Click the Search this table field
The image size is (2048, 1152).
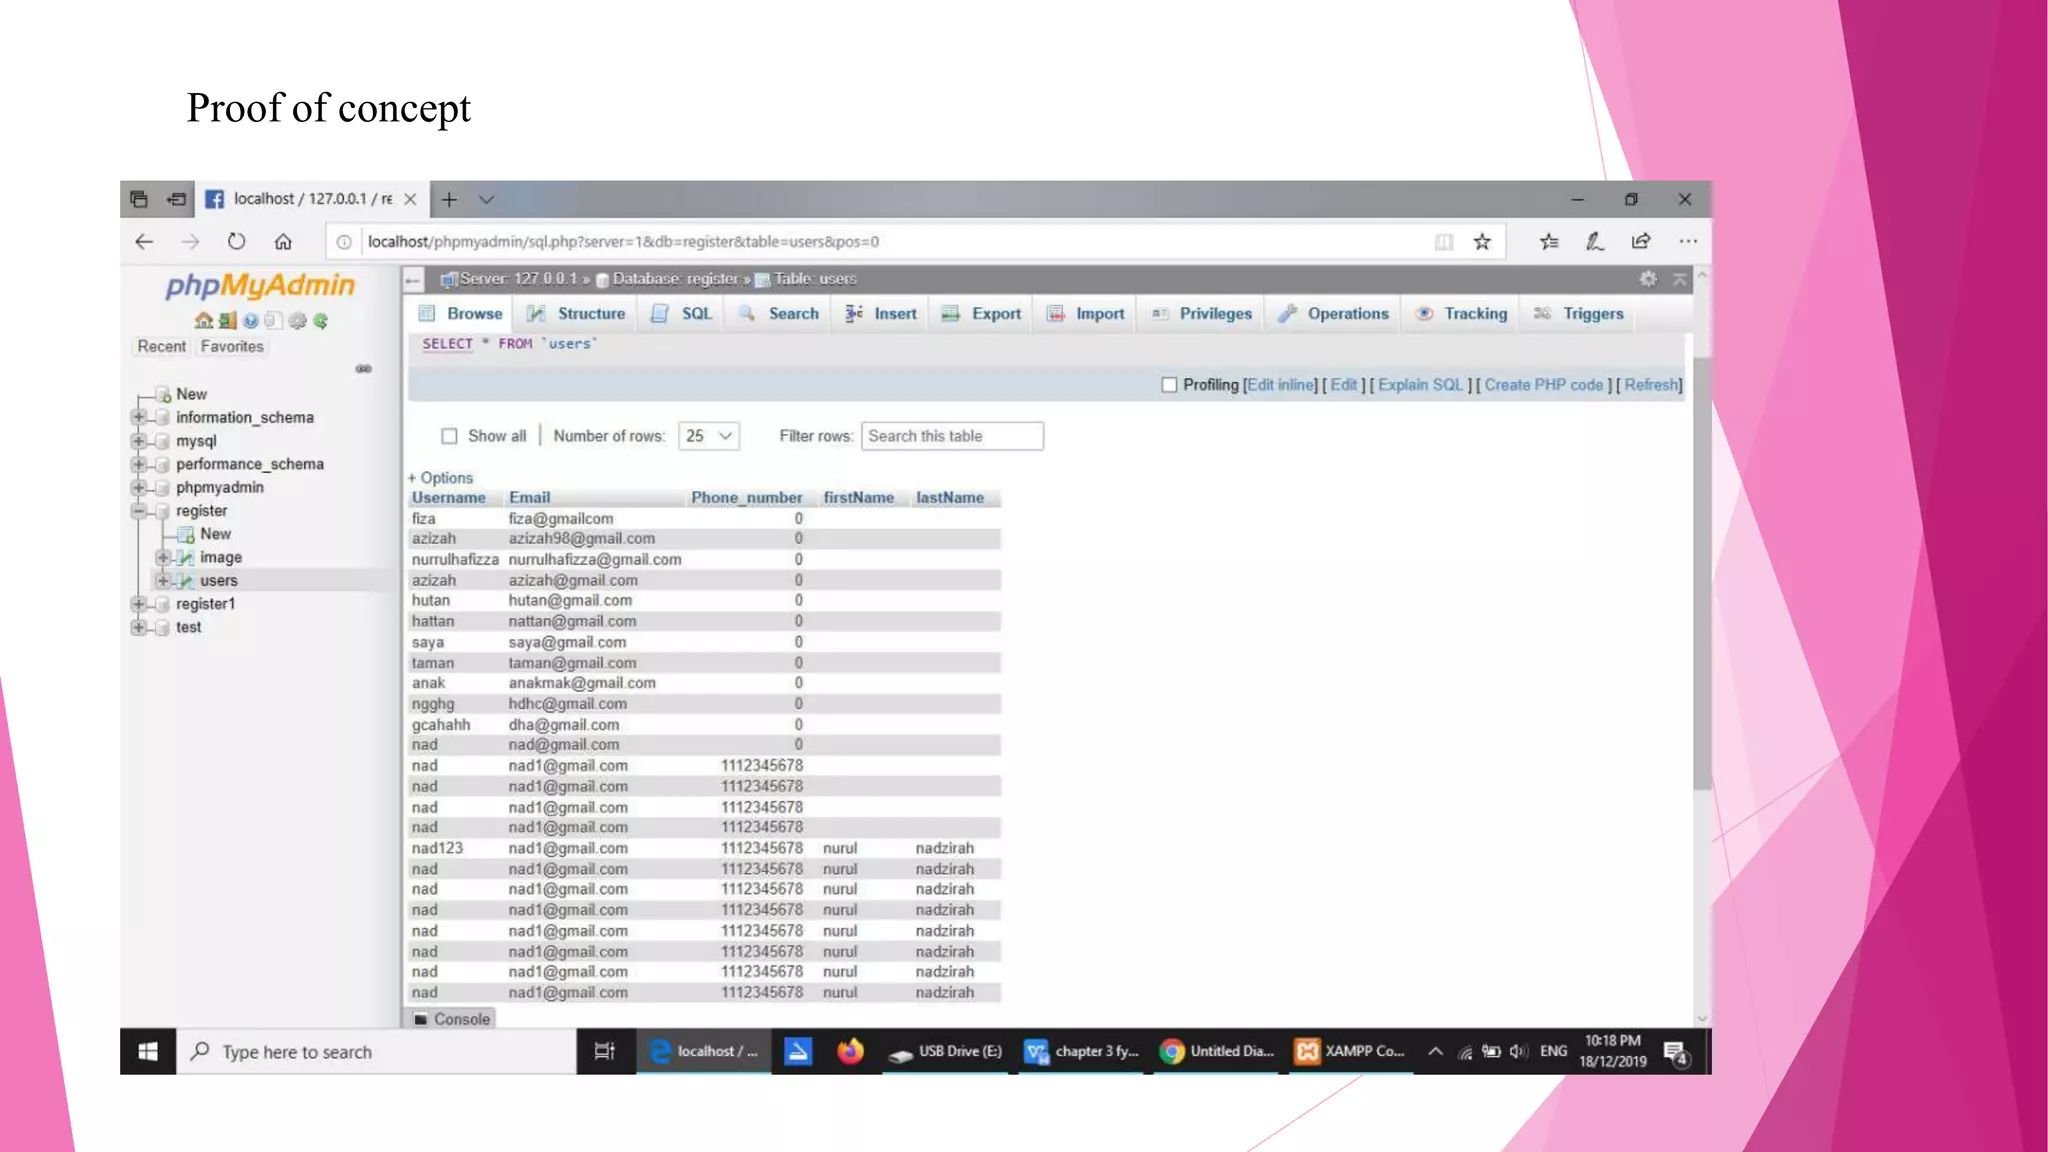951,436
